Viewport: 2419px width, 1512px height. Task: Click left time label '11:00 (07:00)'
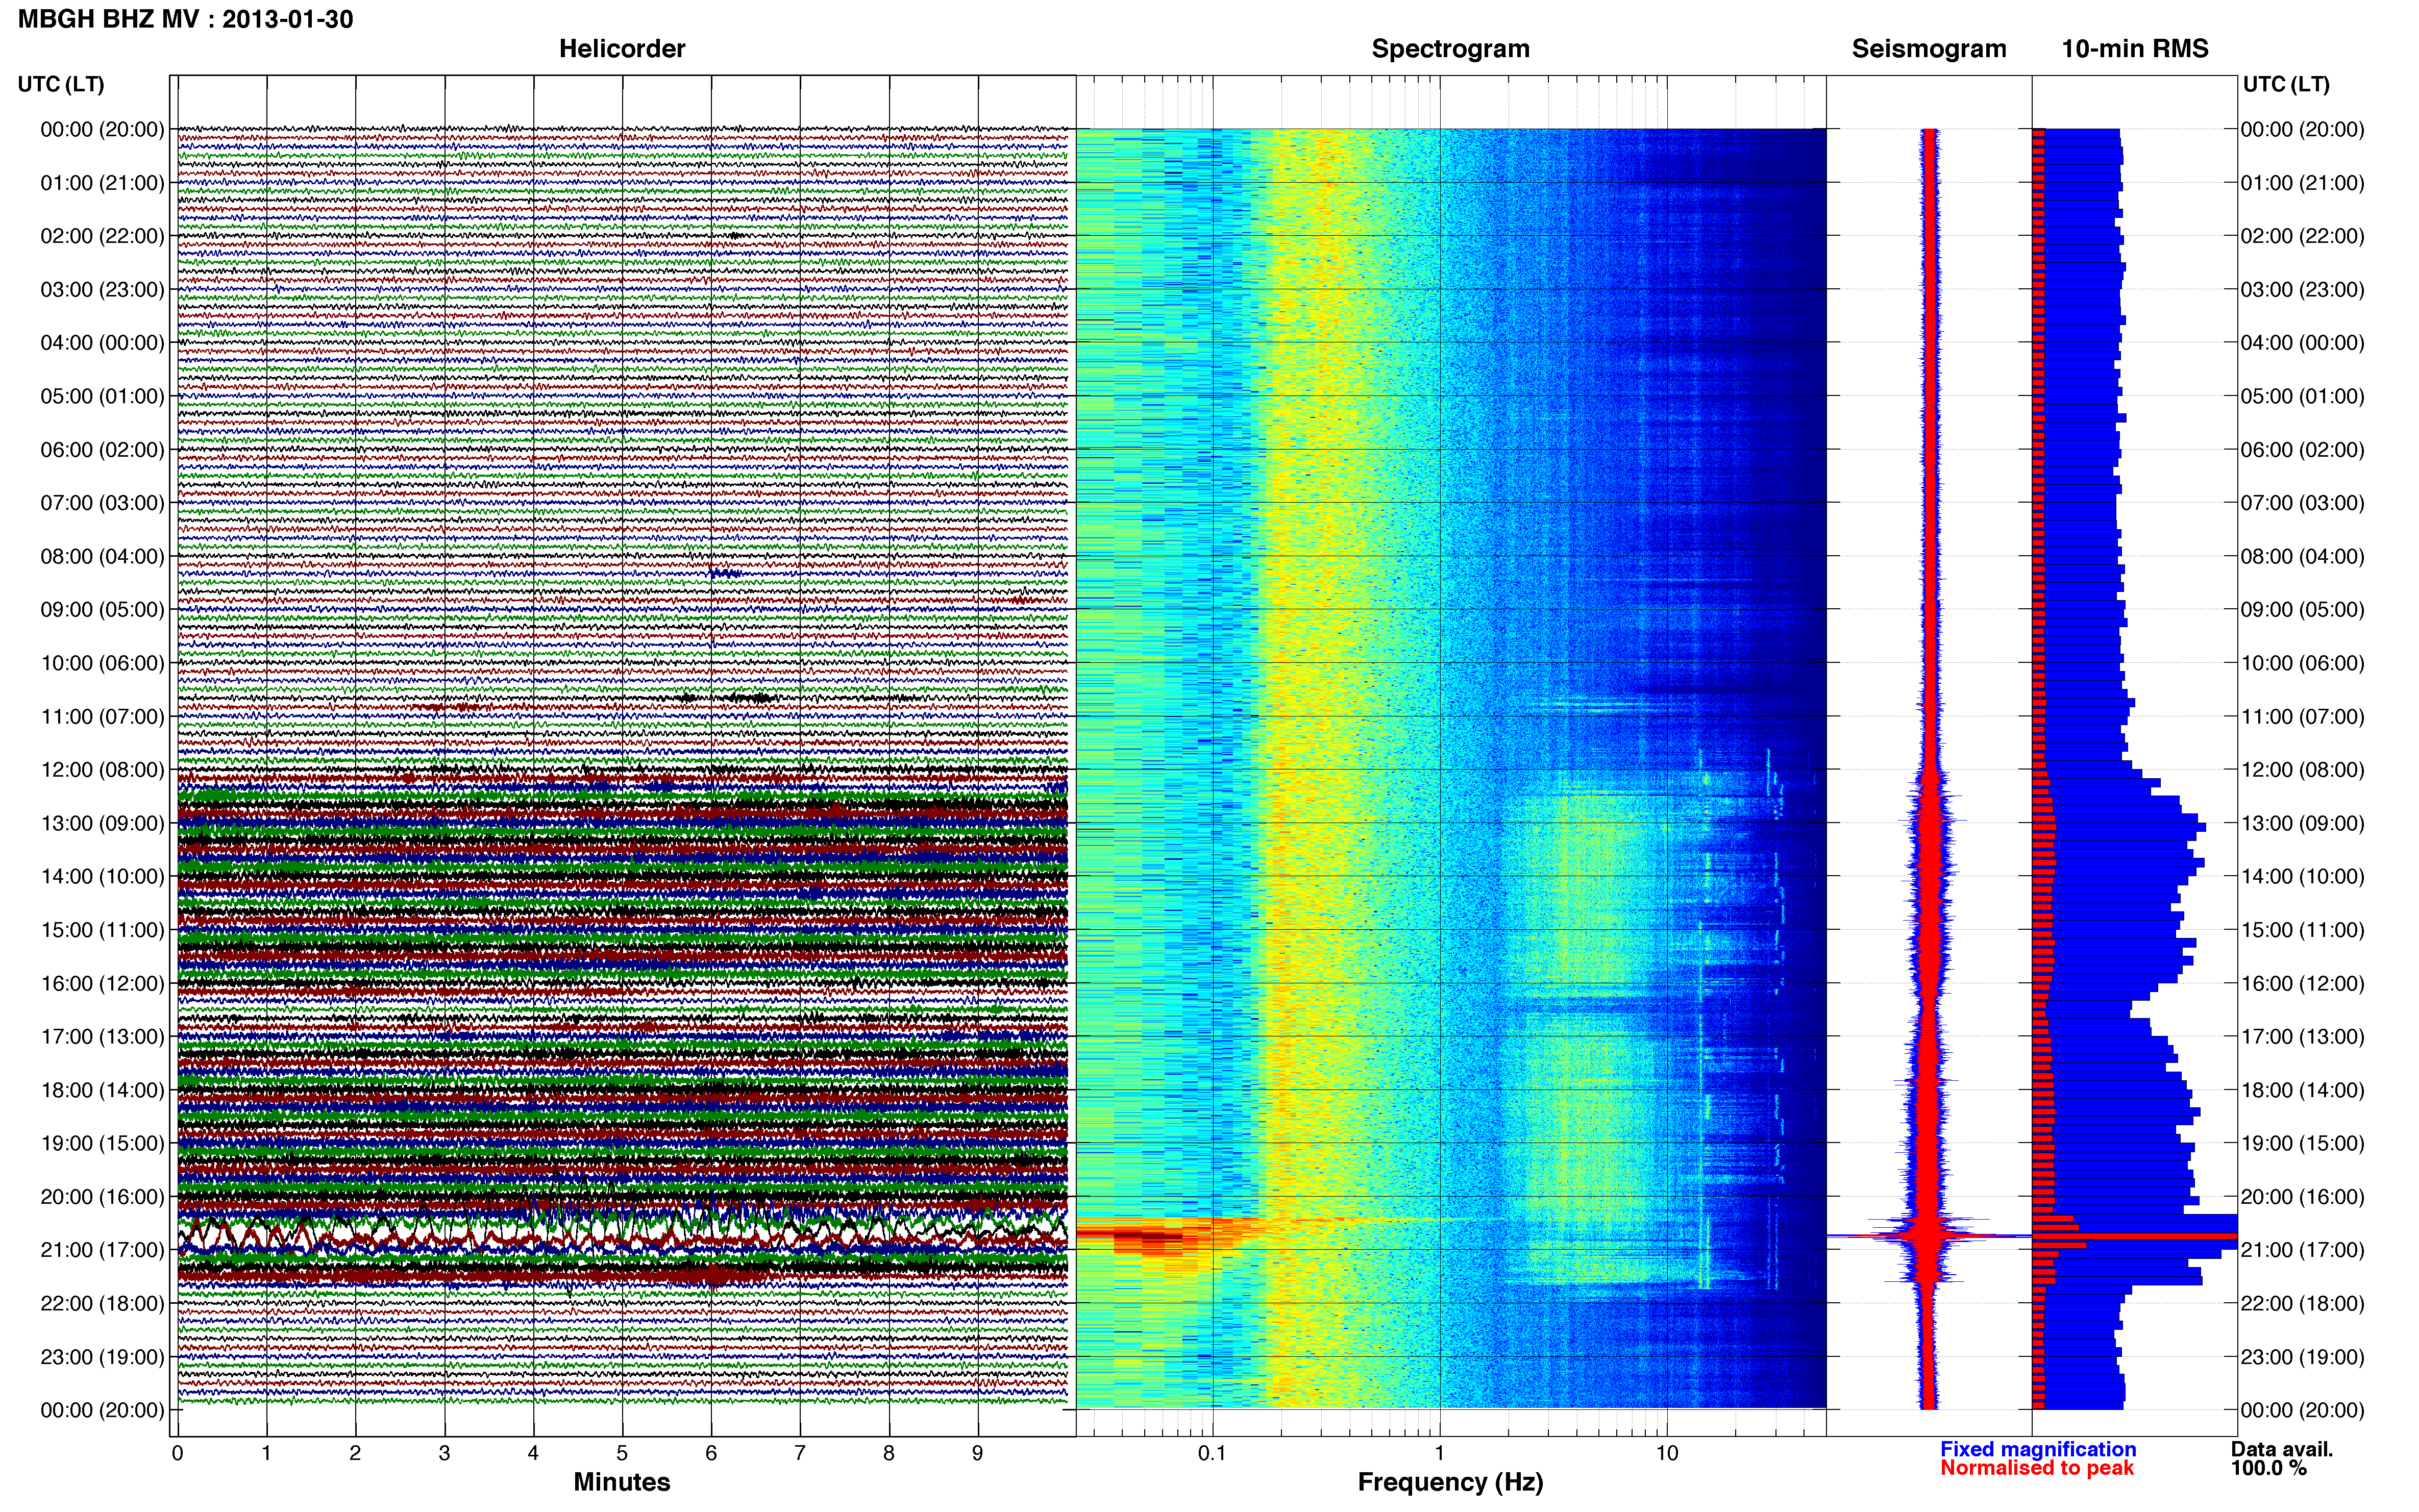[102, 716]
